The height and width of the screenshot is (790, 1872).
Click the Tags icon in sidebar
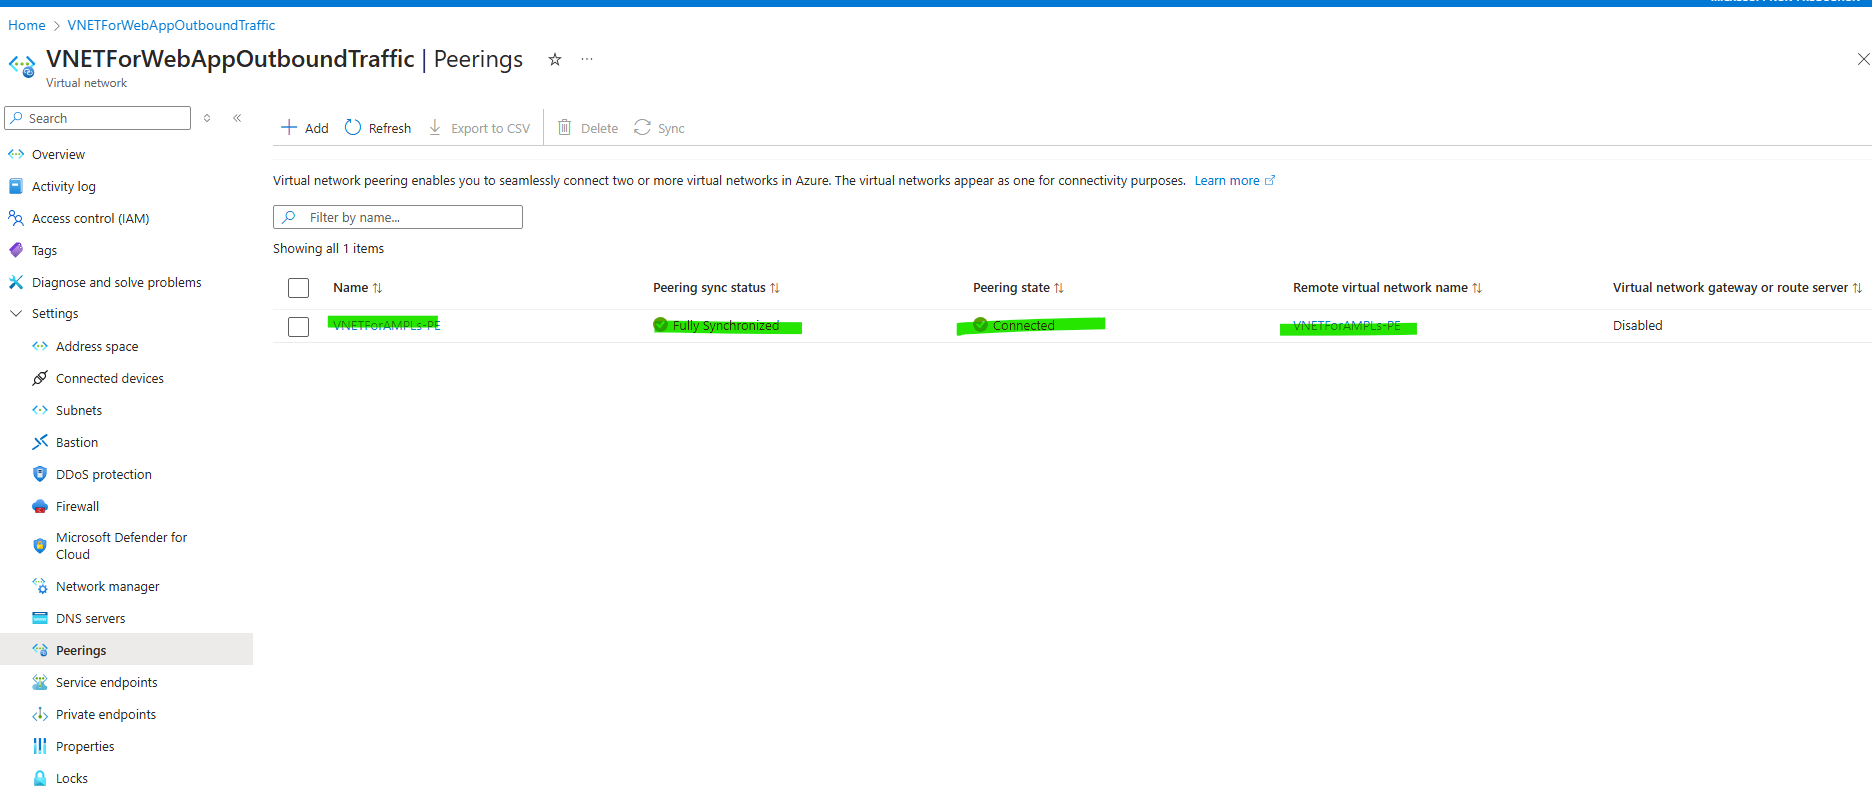pos(16,250)
